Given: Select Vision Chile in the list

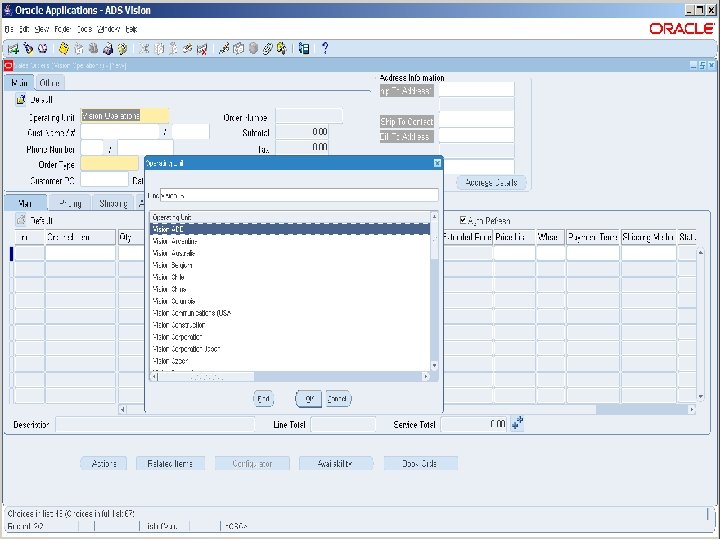Looking at the screenshot, I should 290,277.
